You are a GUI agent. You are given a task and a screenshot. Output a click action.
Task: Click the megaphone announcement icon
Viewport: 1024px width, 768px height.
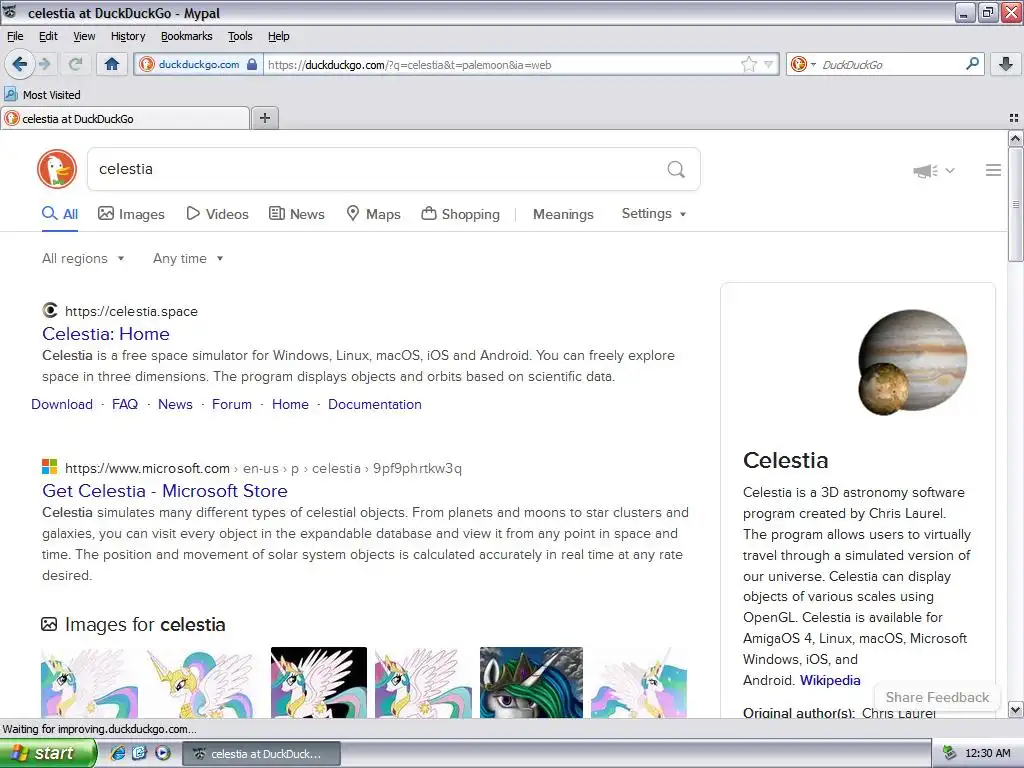925,170
